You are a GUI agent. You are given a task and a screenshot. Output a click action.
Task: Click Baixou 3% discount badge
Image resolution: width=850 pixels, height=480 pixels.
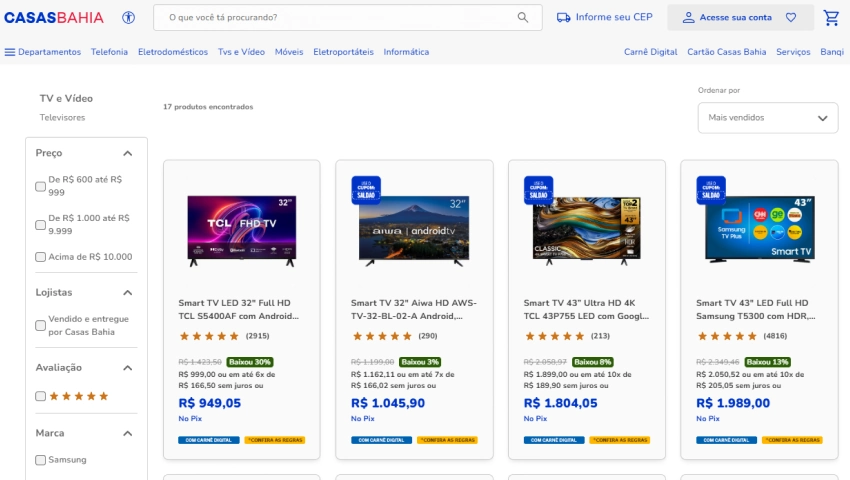pyautogui.click(x=420, y=362)
